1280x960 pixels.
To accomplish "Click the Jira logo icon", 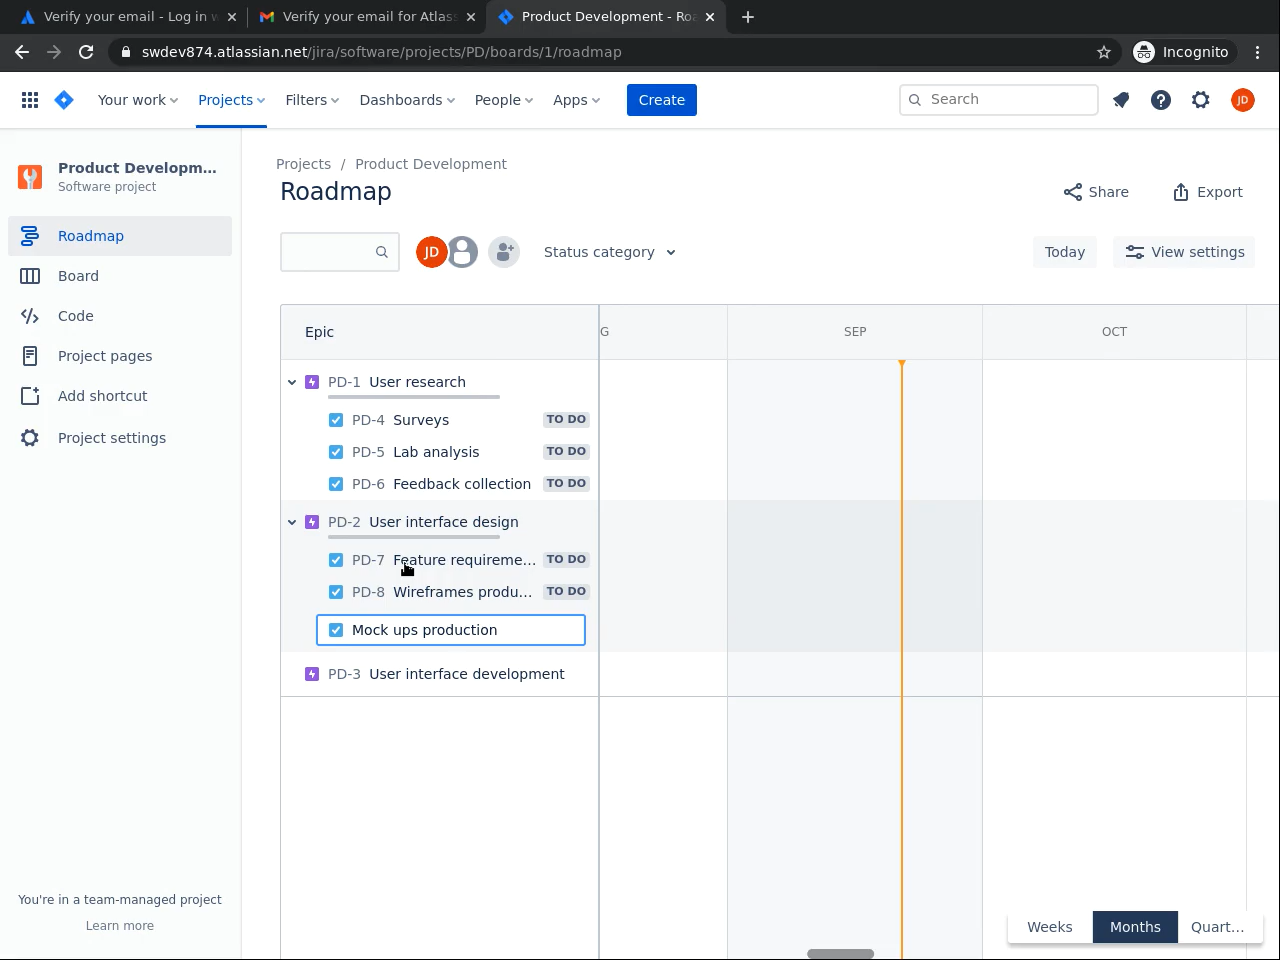I will coord(64,100).
